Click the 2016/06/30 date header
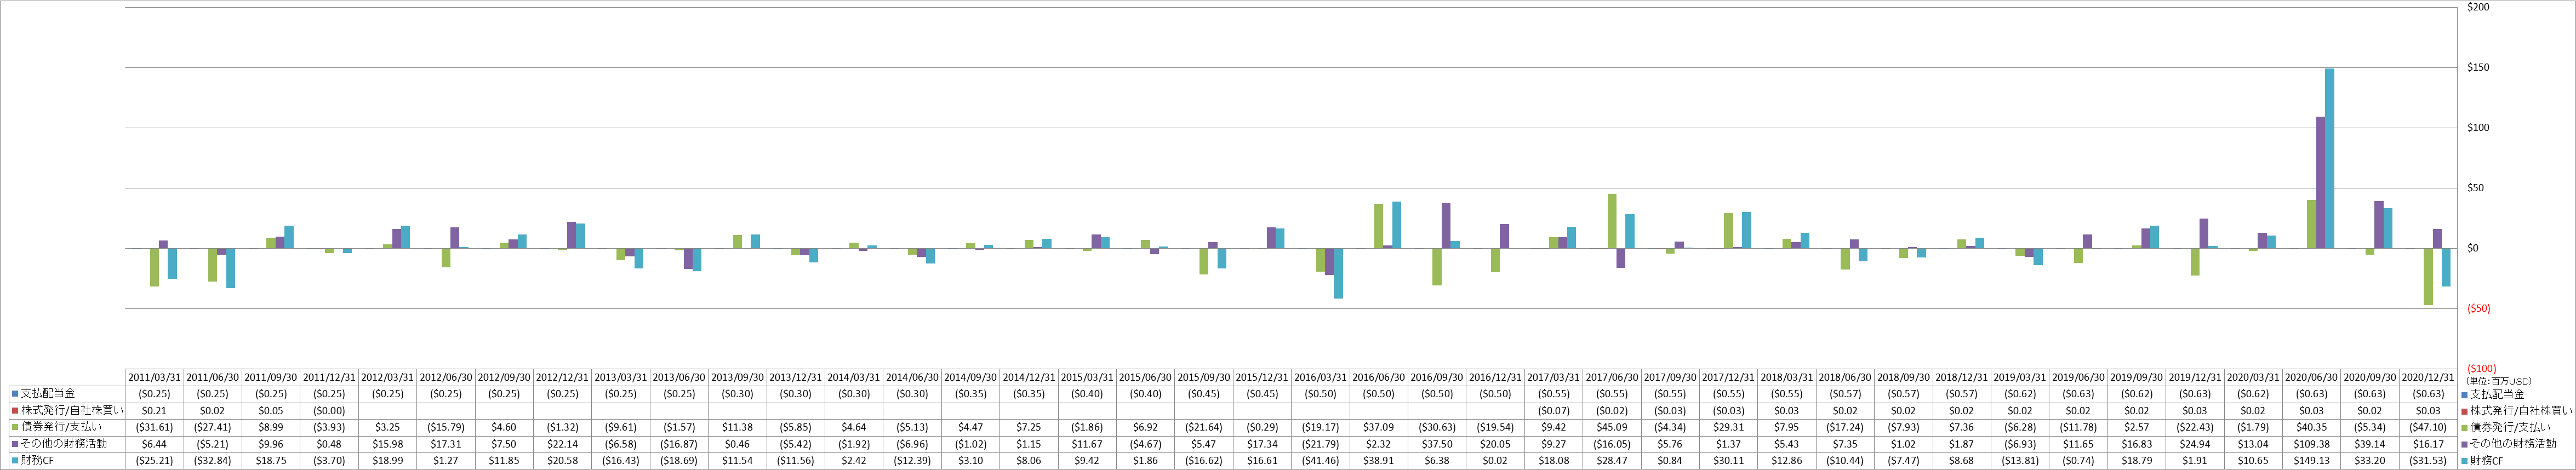The height and width of the screenshot is (470, 2576). pos(1378,378)
